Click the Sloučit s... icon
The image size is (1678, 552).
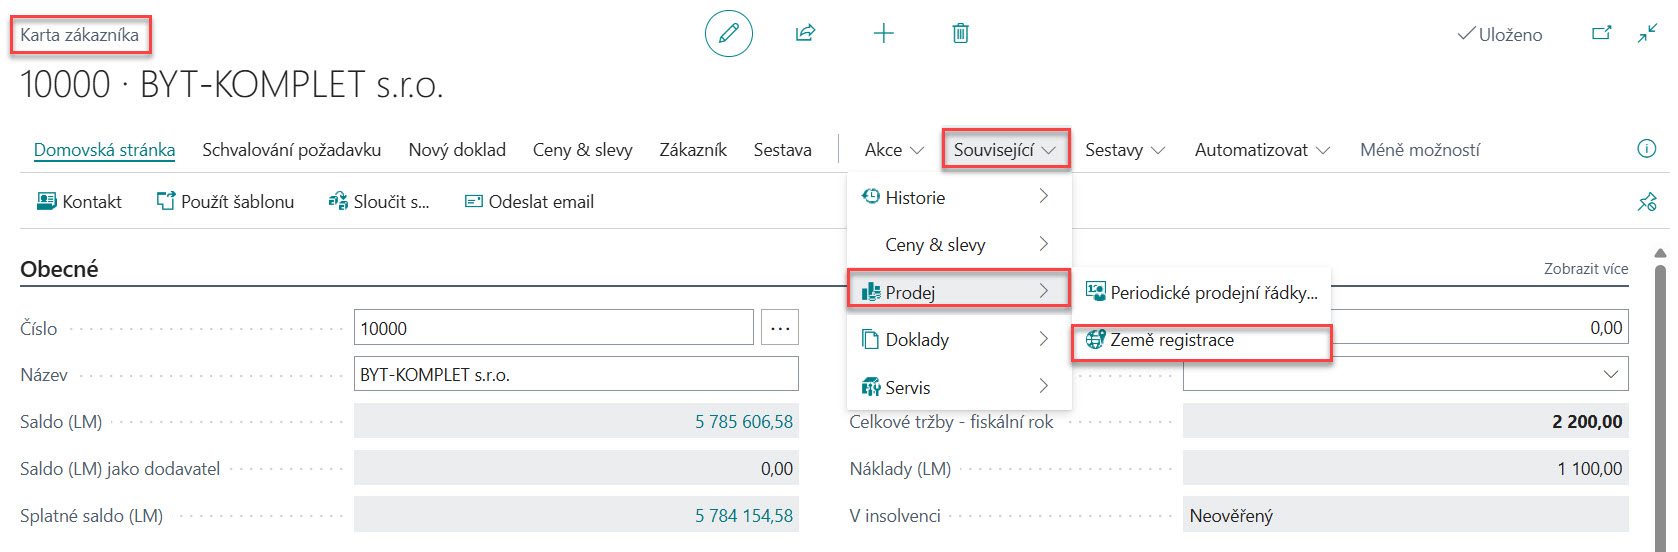(338, 201)
